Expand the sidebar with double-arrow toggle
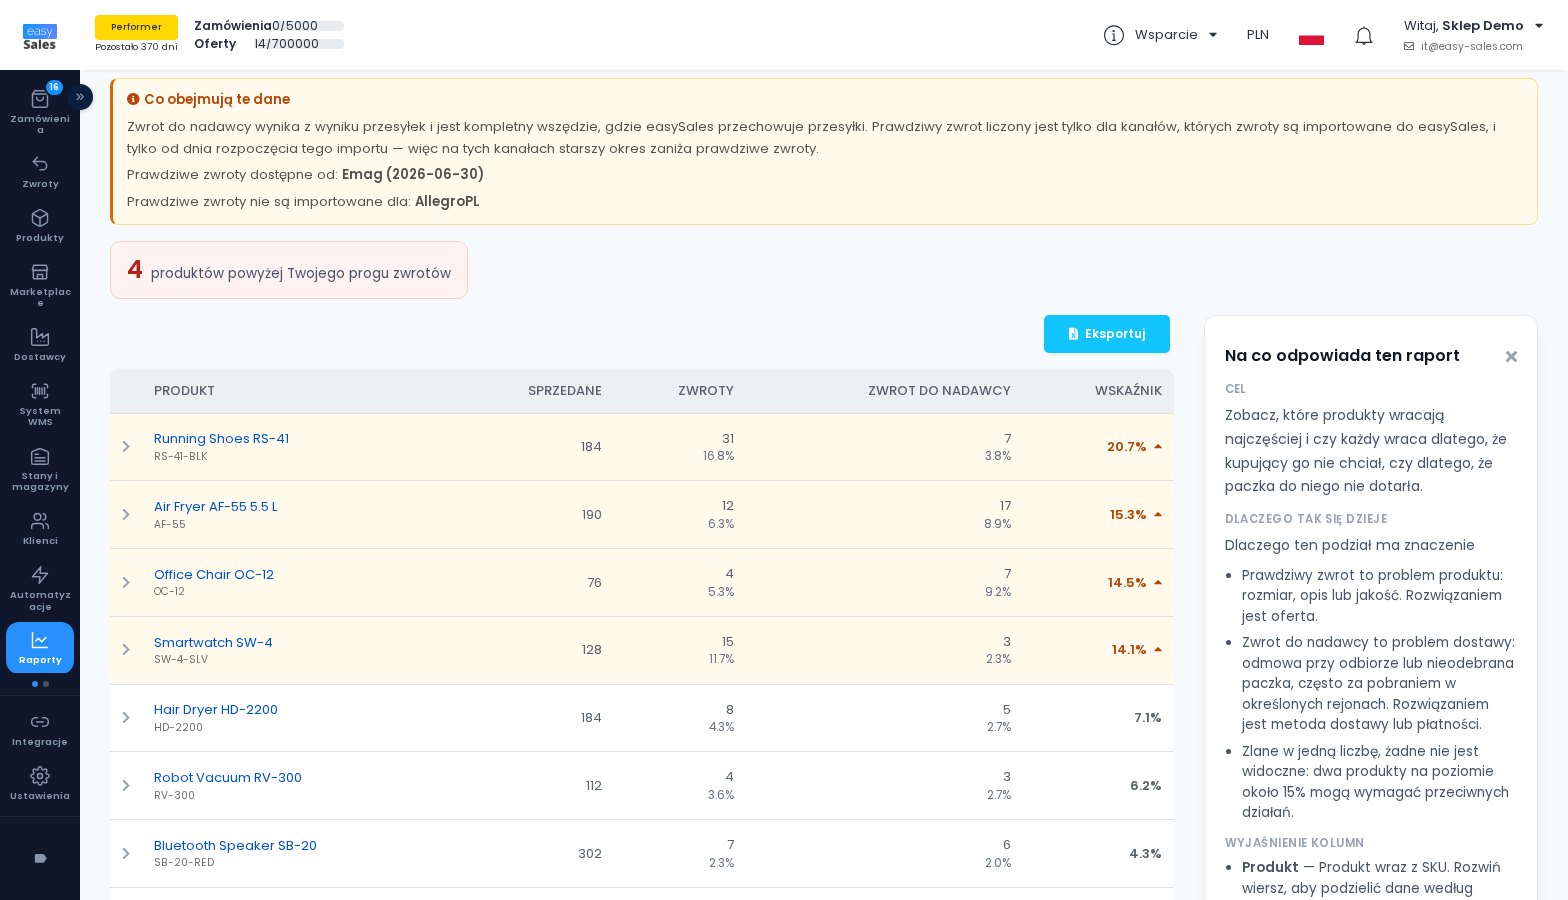This screenshot has width=1568, height=900. (x=80, y=97)
